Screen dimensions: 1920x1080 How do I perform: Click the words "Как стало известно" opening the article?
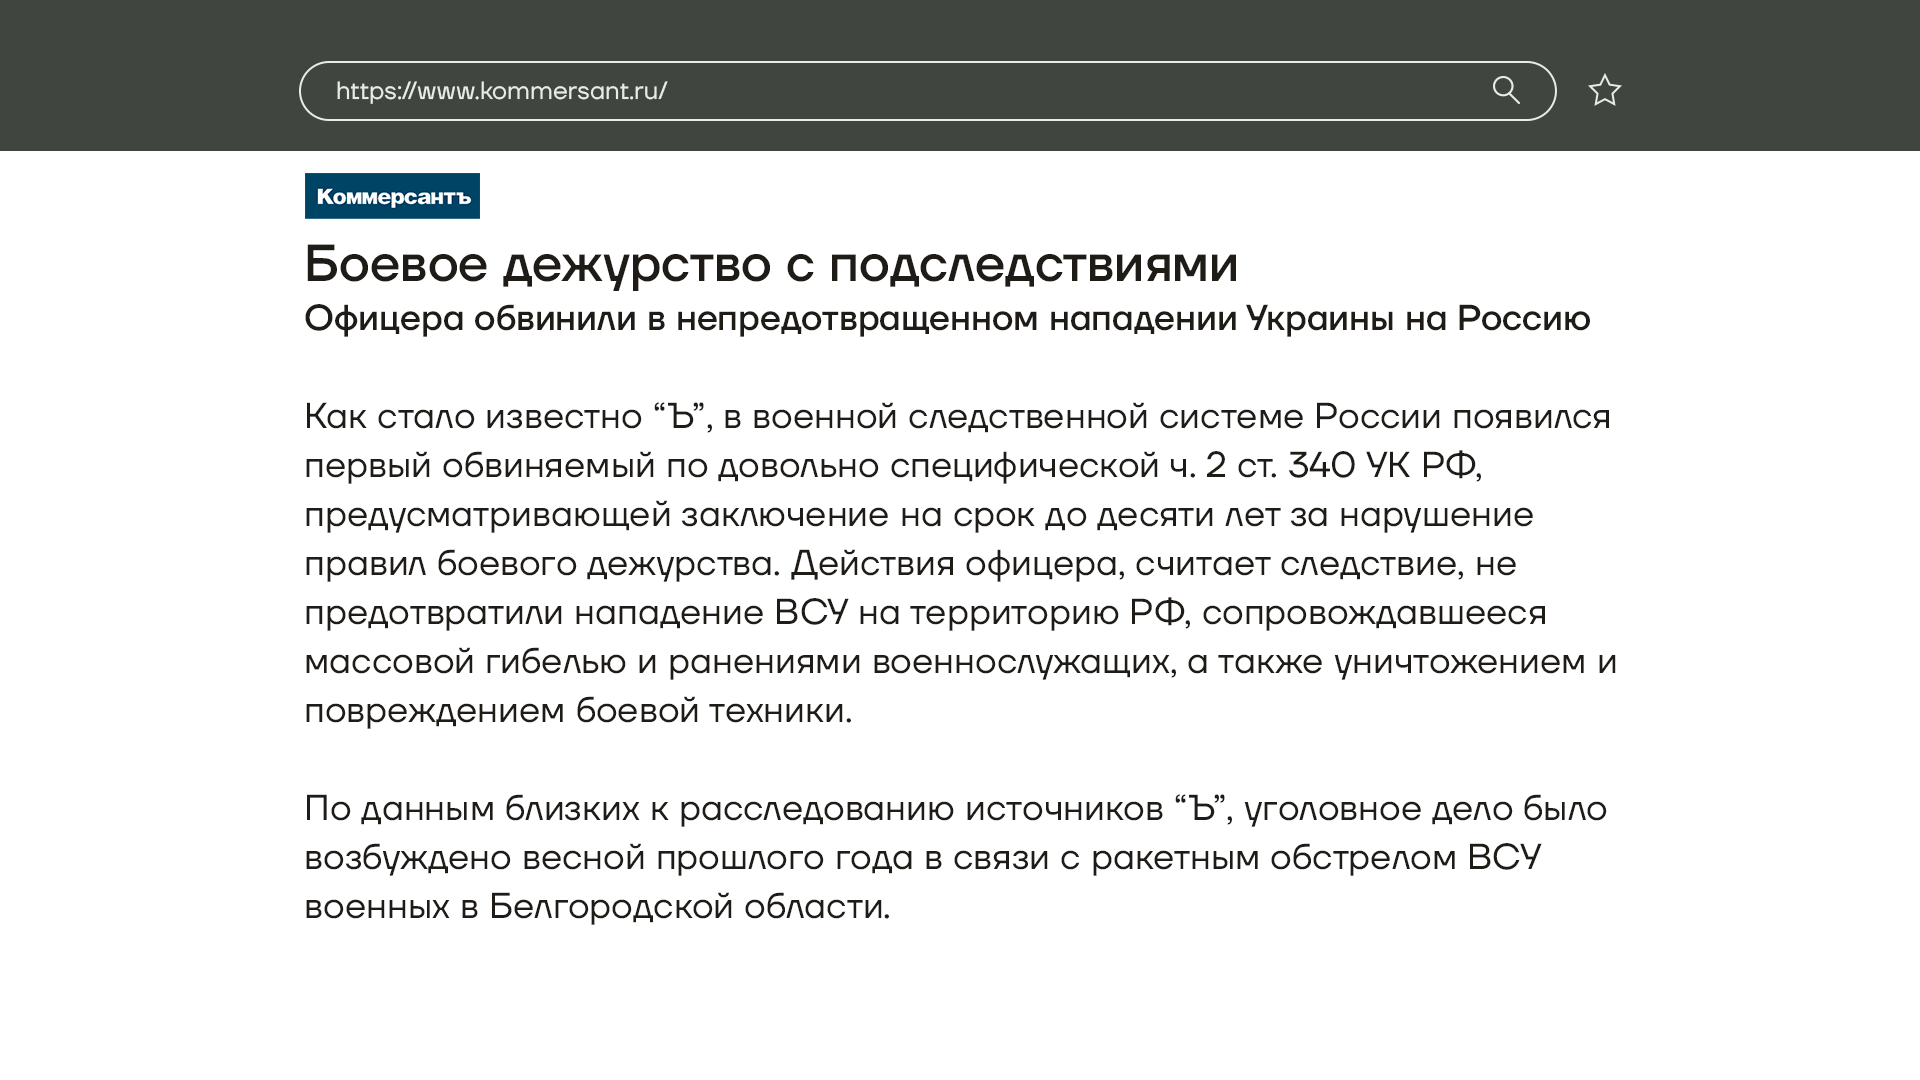click(473, 417)
